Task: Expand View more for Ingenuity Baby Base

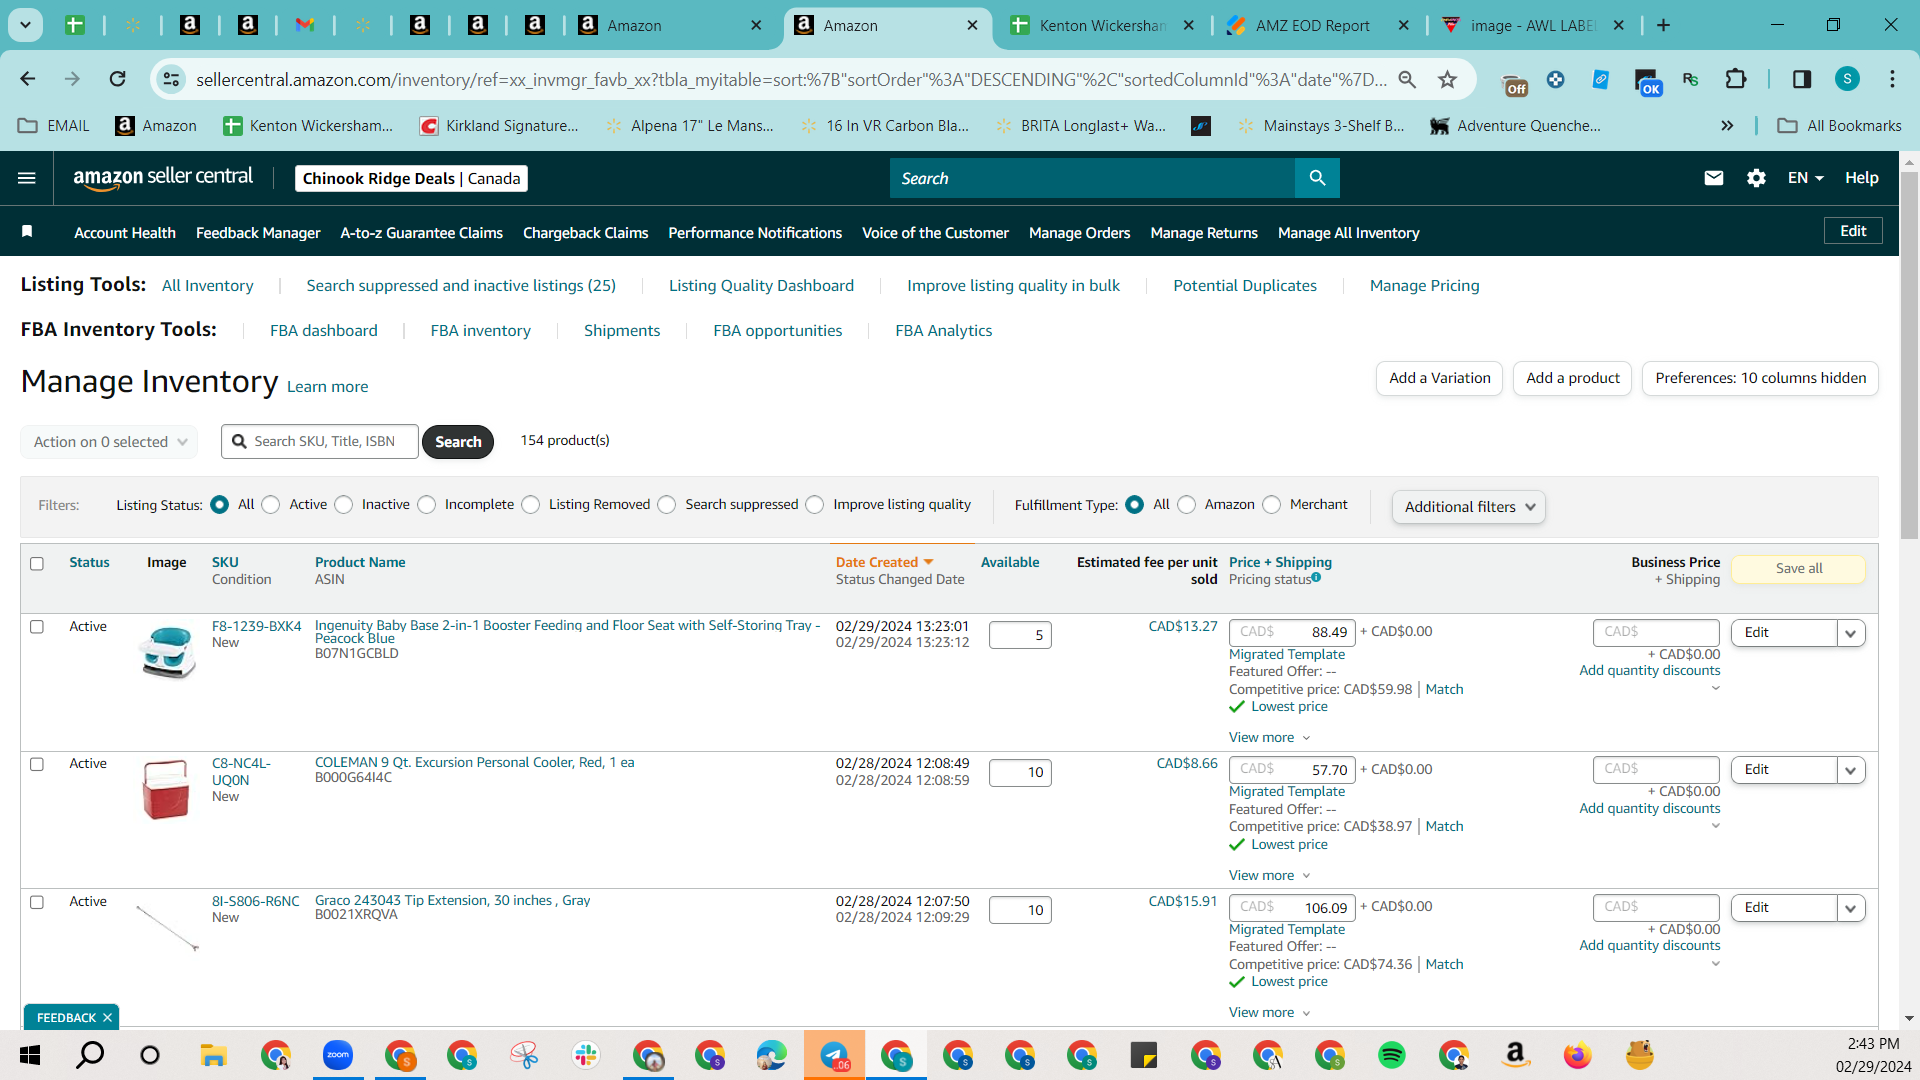Action: point(1269,738)
